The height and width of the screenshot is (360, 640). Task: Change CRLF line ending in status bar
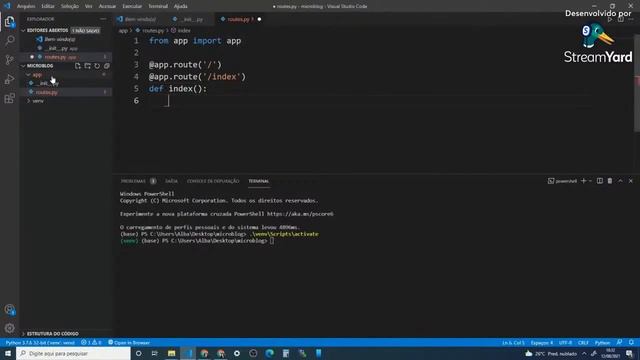(x=583, y=342)
